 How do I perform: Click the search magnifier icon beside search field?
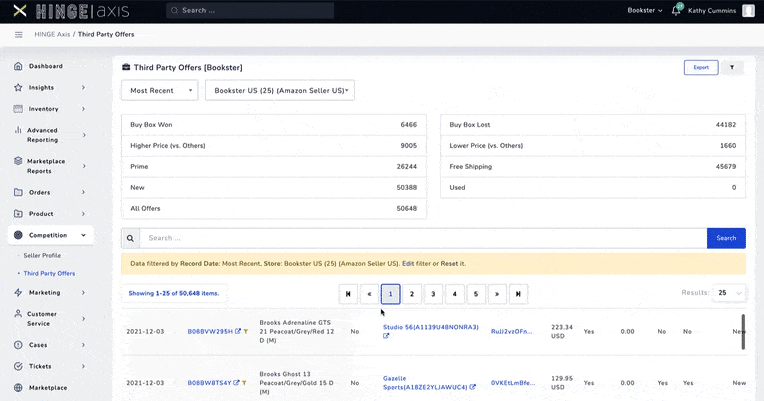pos(130,238)
